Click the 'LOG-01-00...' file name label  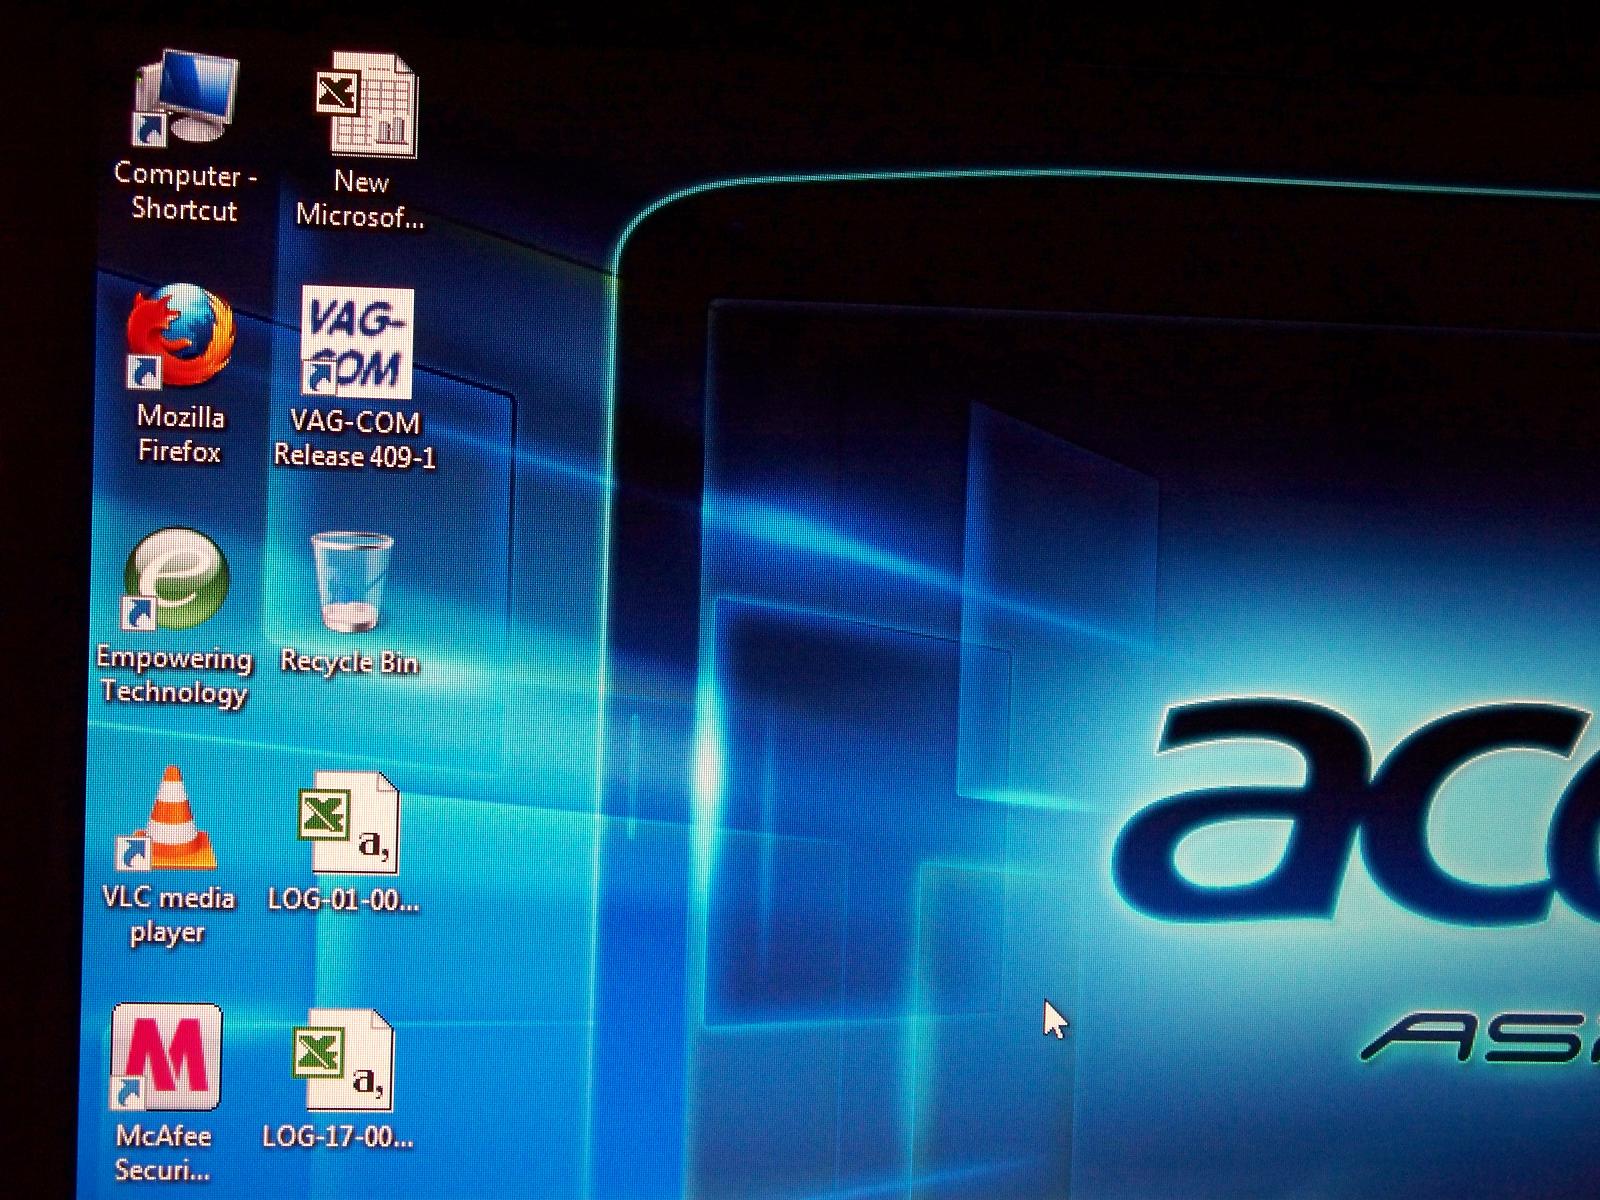coord(343,899)
